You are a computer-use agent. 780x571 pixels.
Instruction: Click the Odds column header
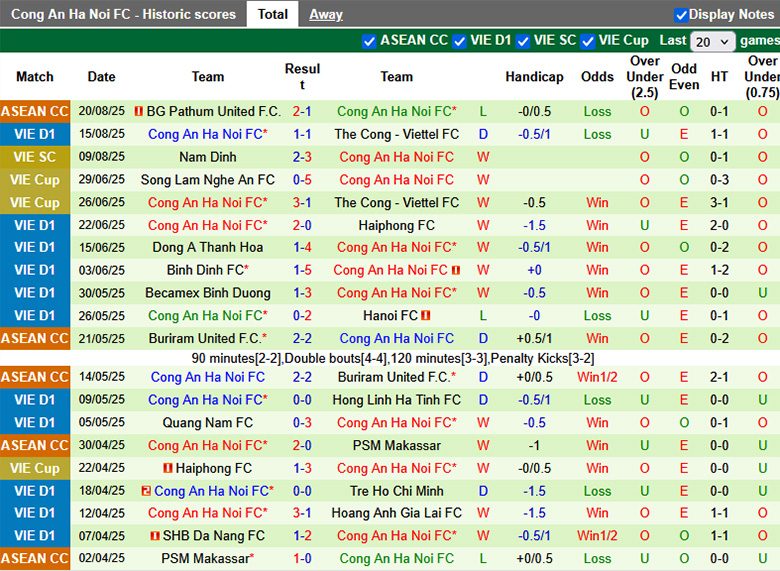[597, 77]
